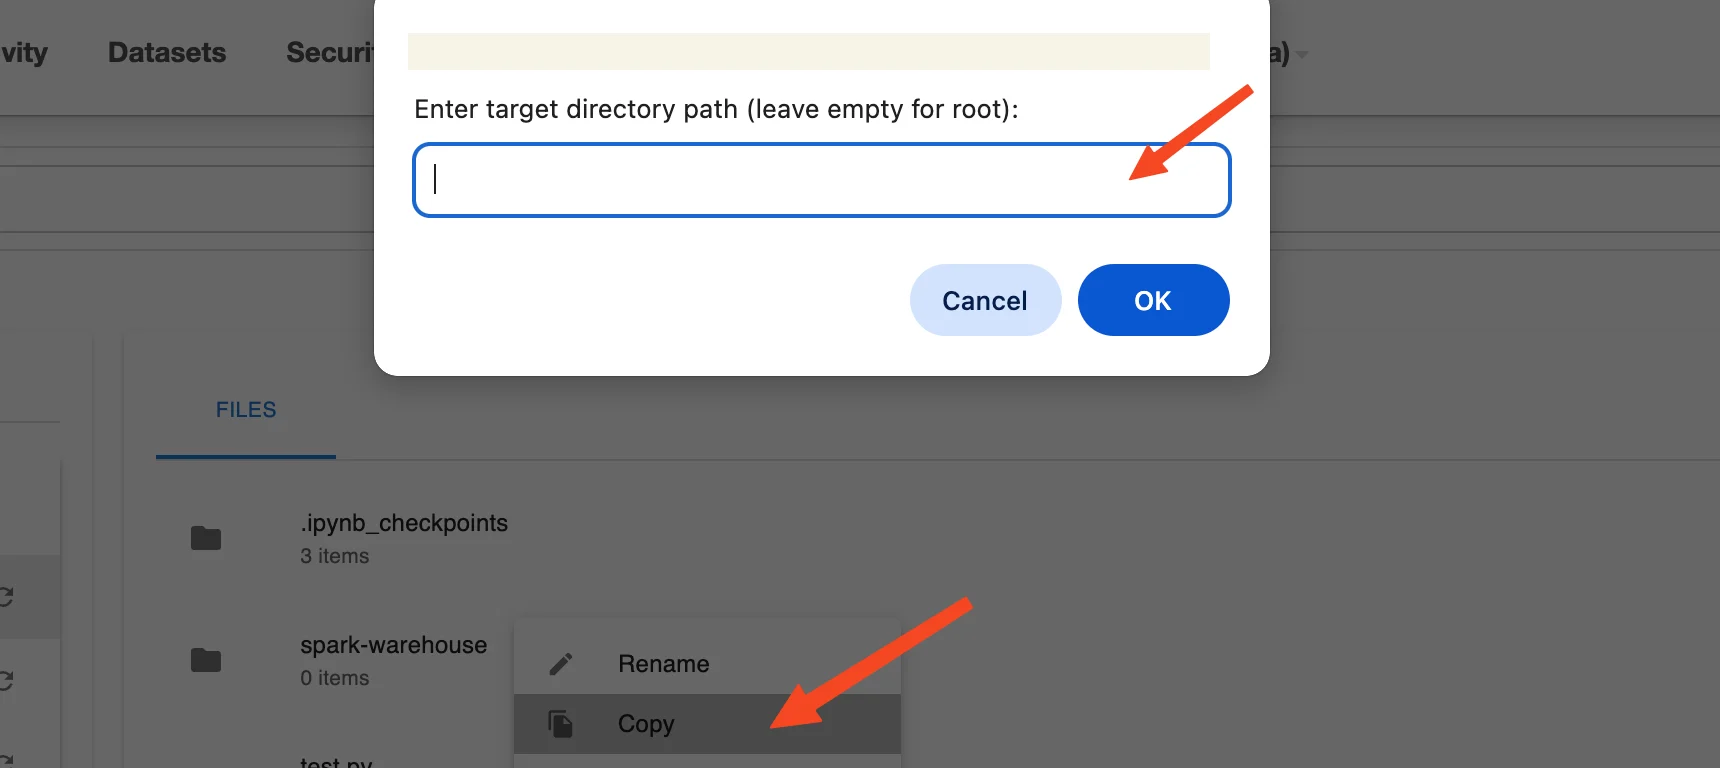Dismiss the dialog with Cancel button

click(985, 300)
